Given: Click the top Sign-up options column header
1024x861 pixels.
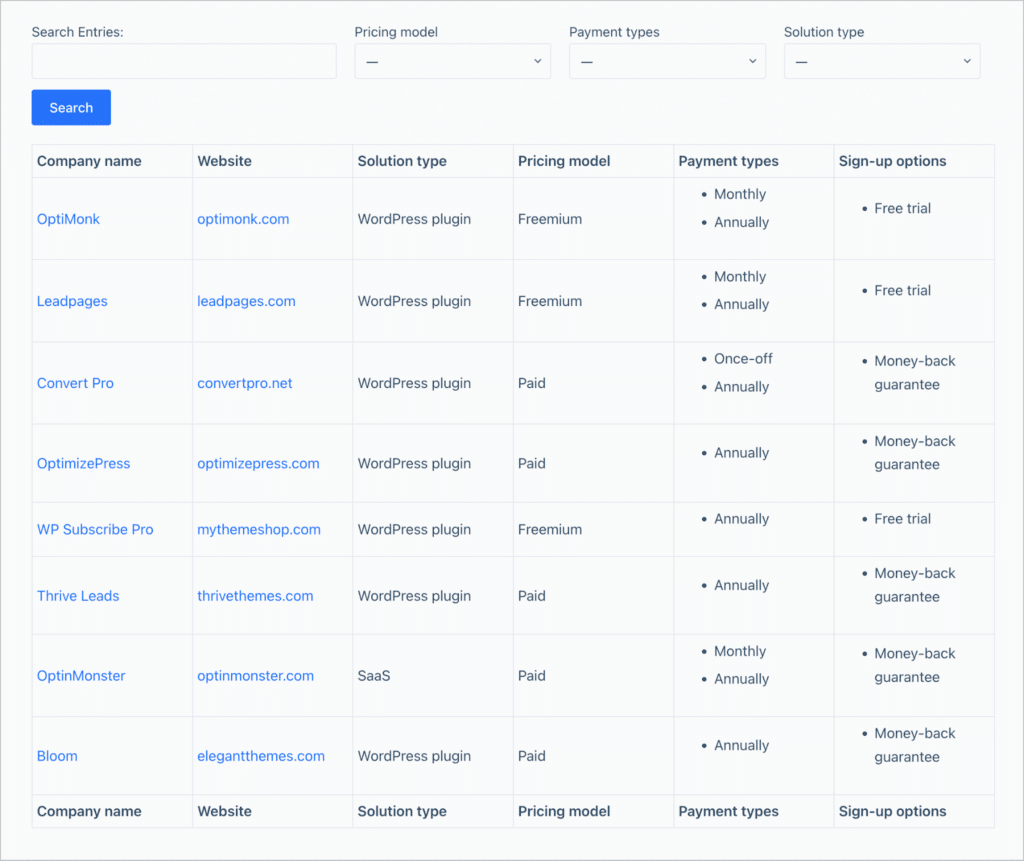Looking at the screenshot, I should coord(893,161).
